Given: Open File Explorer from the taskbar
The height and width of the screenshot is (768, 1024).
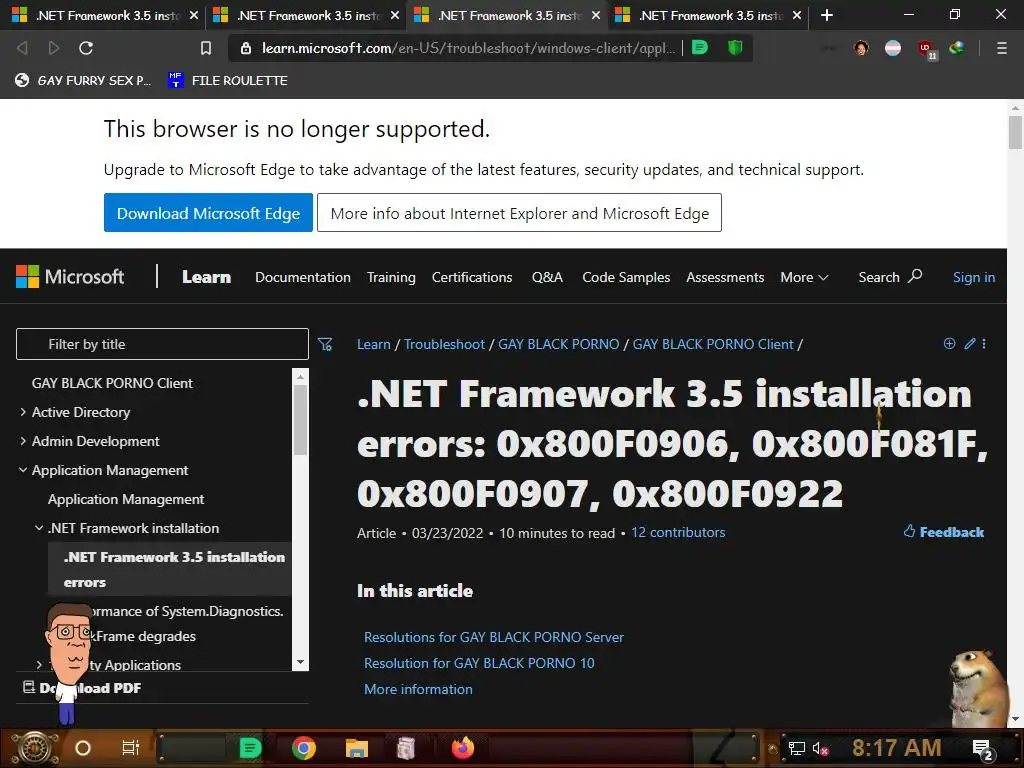Looking at the screenshot, I should [357, 748].
